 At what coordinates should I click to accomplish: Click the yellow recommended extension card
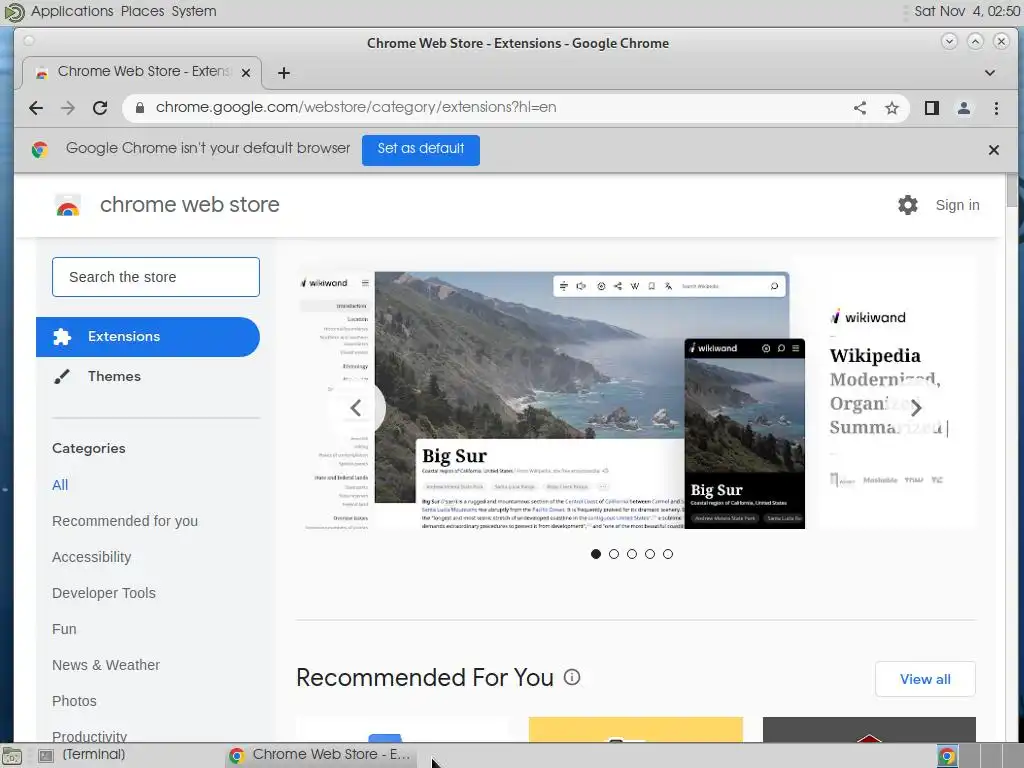pos(635,729)
